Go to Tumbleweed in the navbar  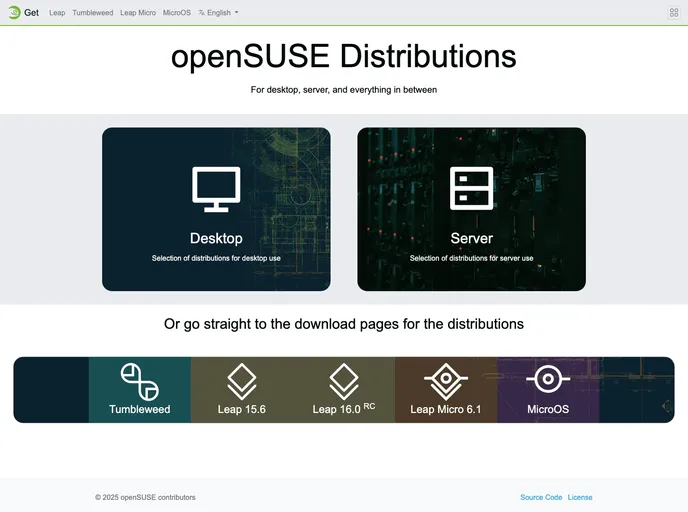tap(93, 13)
